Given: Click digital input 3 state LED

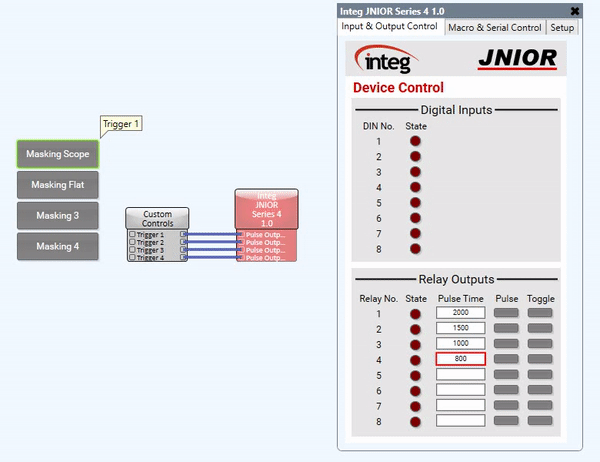Looking at the screenshot, I should [x=415, y=171].
